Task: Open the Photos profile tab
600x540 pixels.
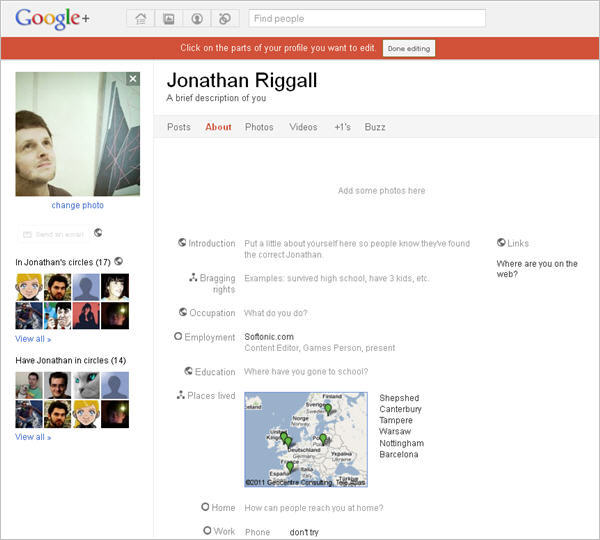Action: pyautogui.click(x=259, y=127)
